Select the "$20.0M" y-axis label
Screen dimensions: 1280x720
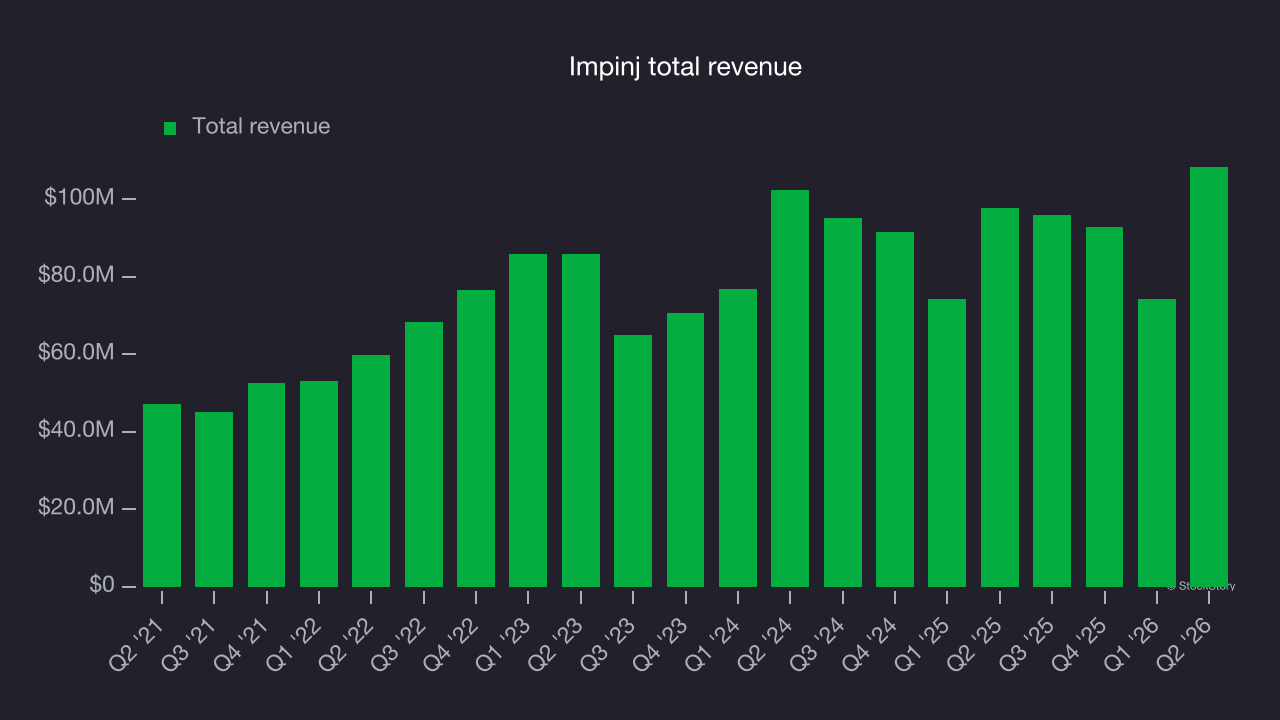76,508
